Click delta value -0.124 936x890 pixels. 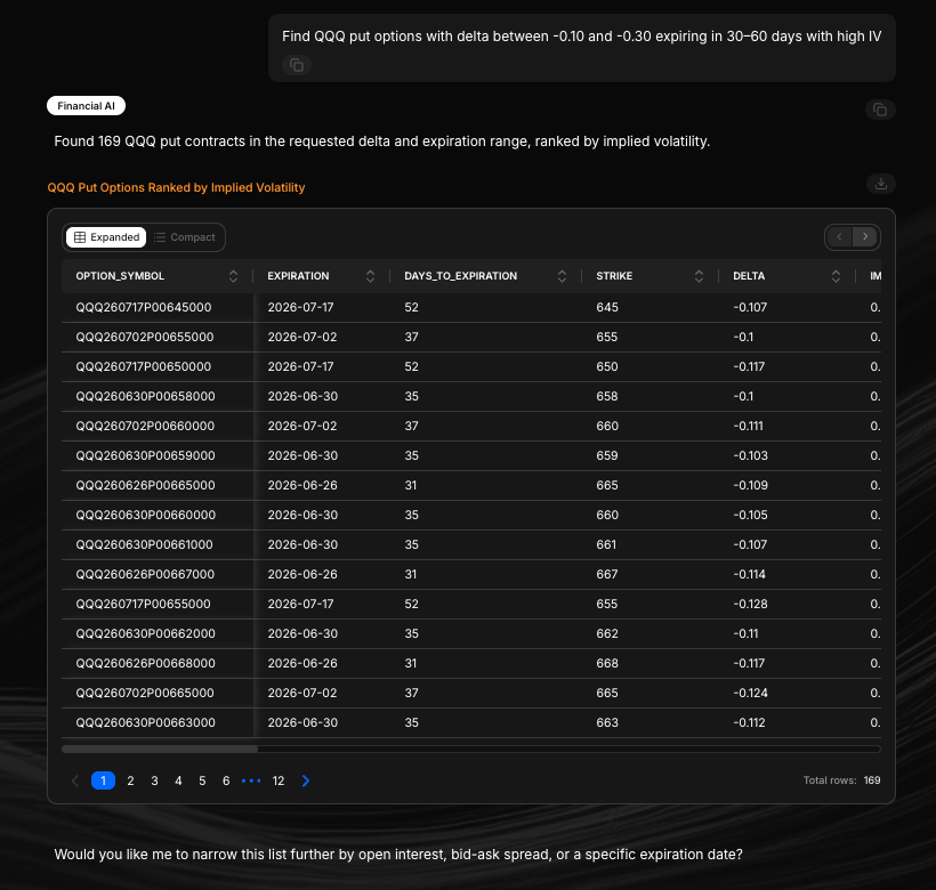(750, 693)
